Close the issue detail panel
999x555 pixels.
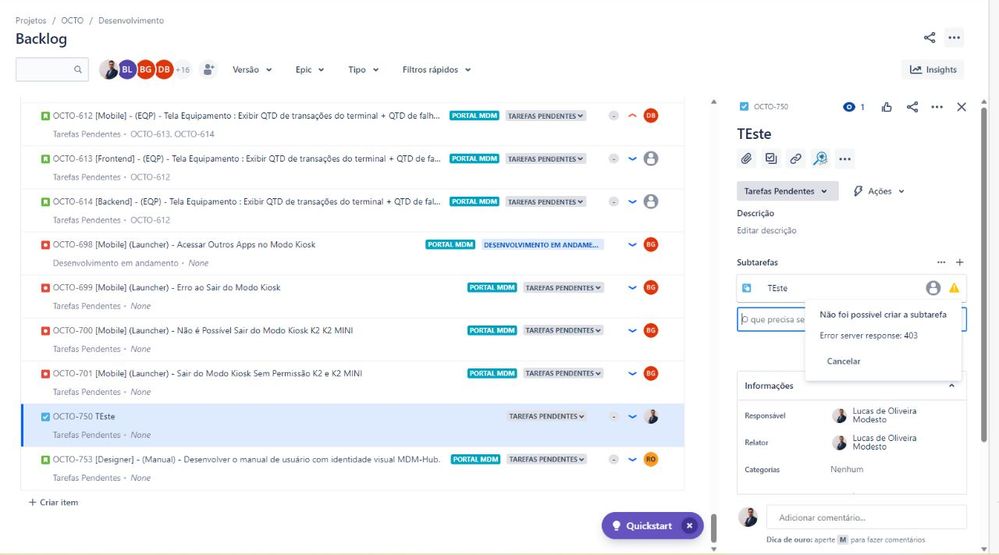[961, 107]
